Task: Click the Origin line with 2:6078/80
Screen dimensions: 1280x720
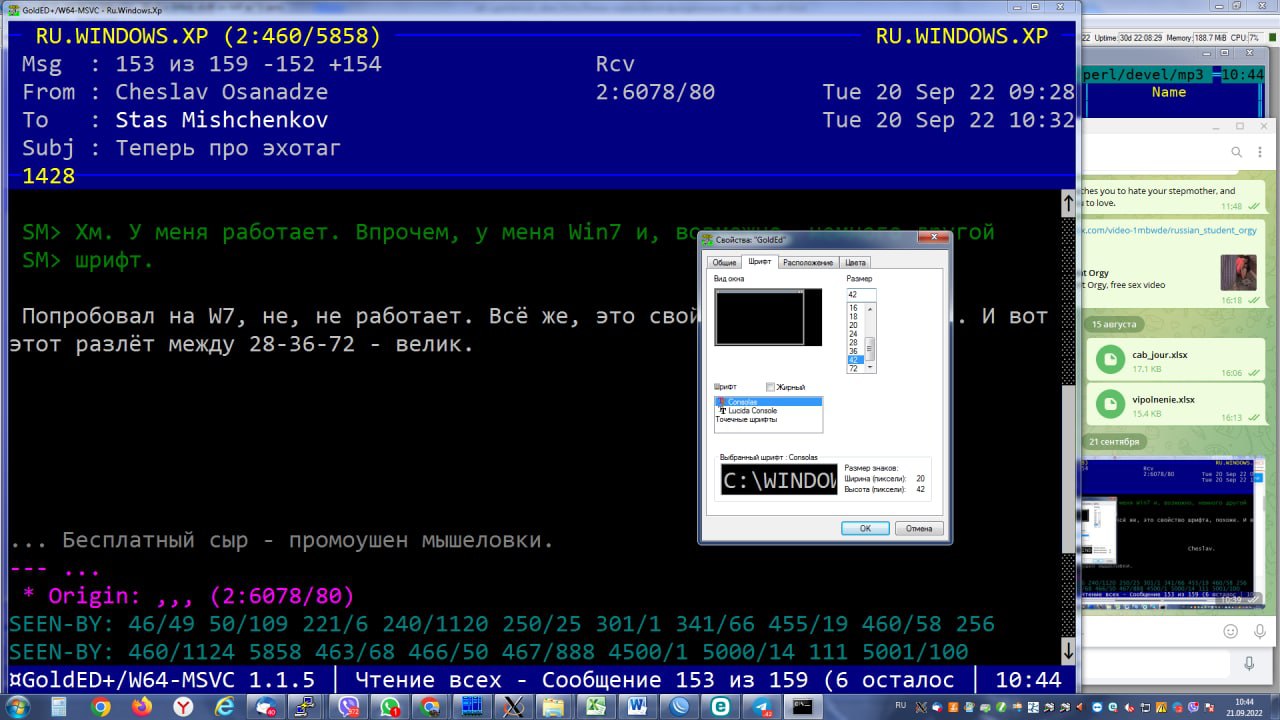Action: click(188, 596)
